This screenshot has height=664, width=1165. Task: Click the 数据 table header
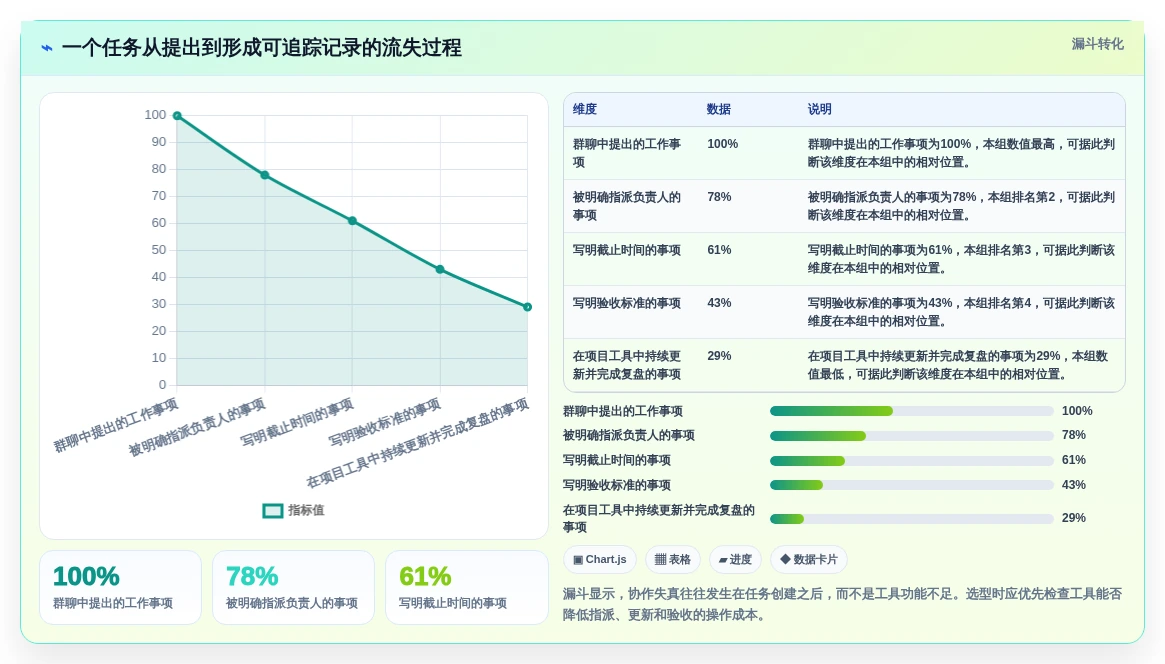pos(718,109)
